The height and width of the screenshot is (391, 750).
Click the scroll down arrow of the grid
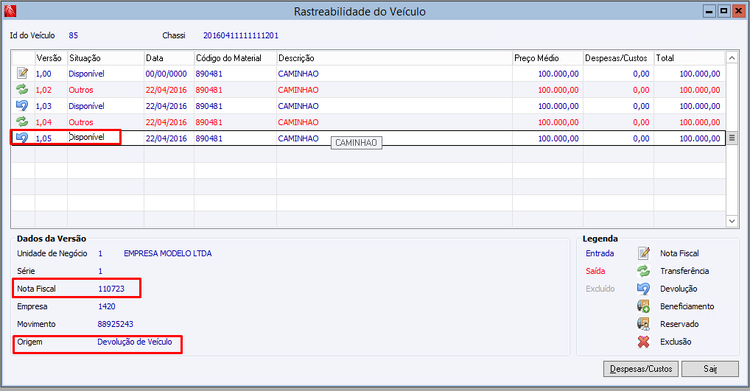tap(732, 221)
